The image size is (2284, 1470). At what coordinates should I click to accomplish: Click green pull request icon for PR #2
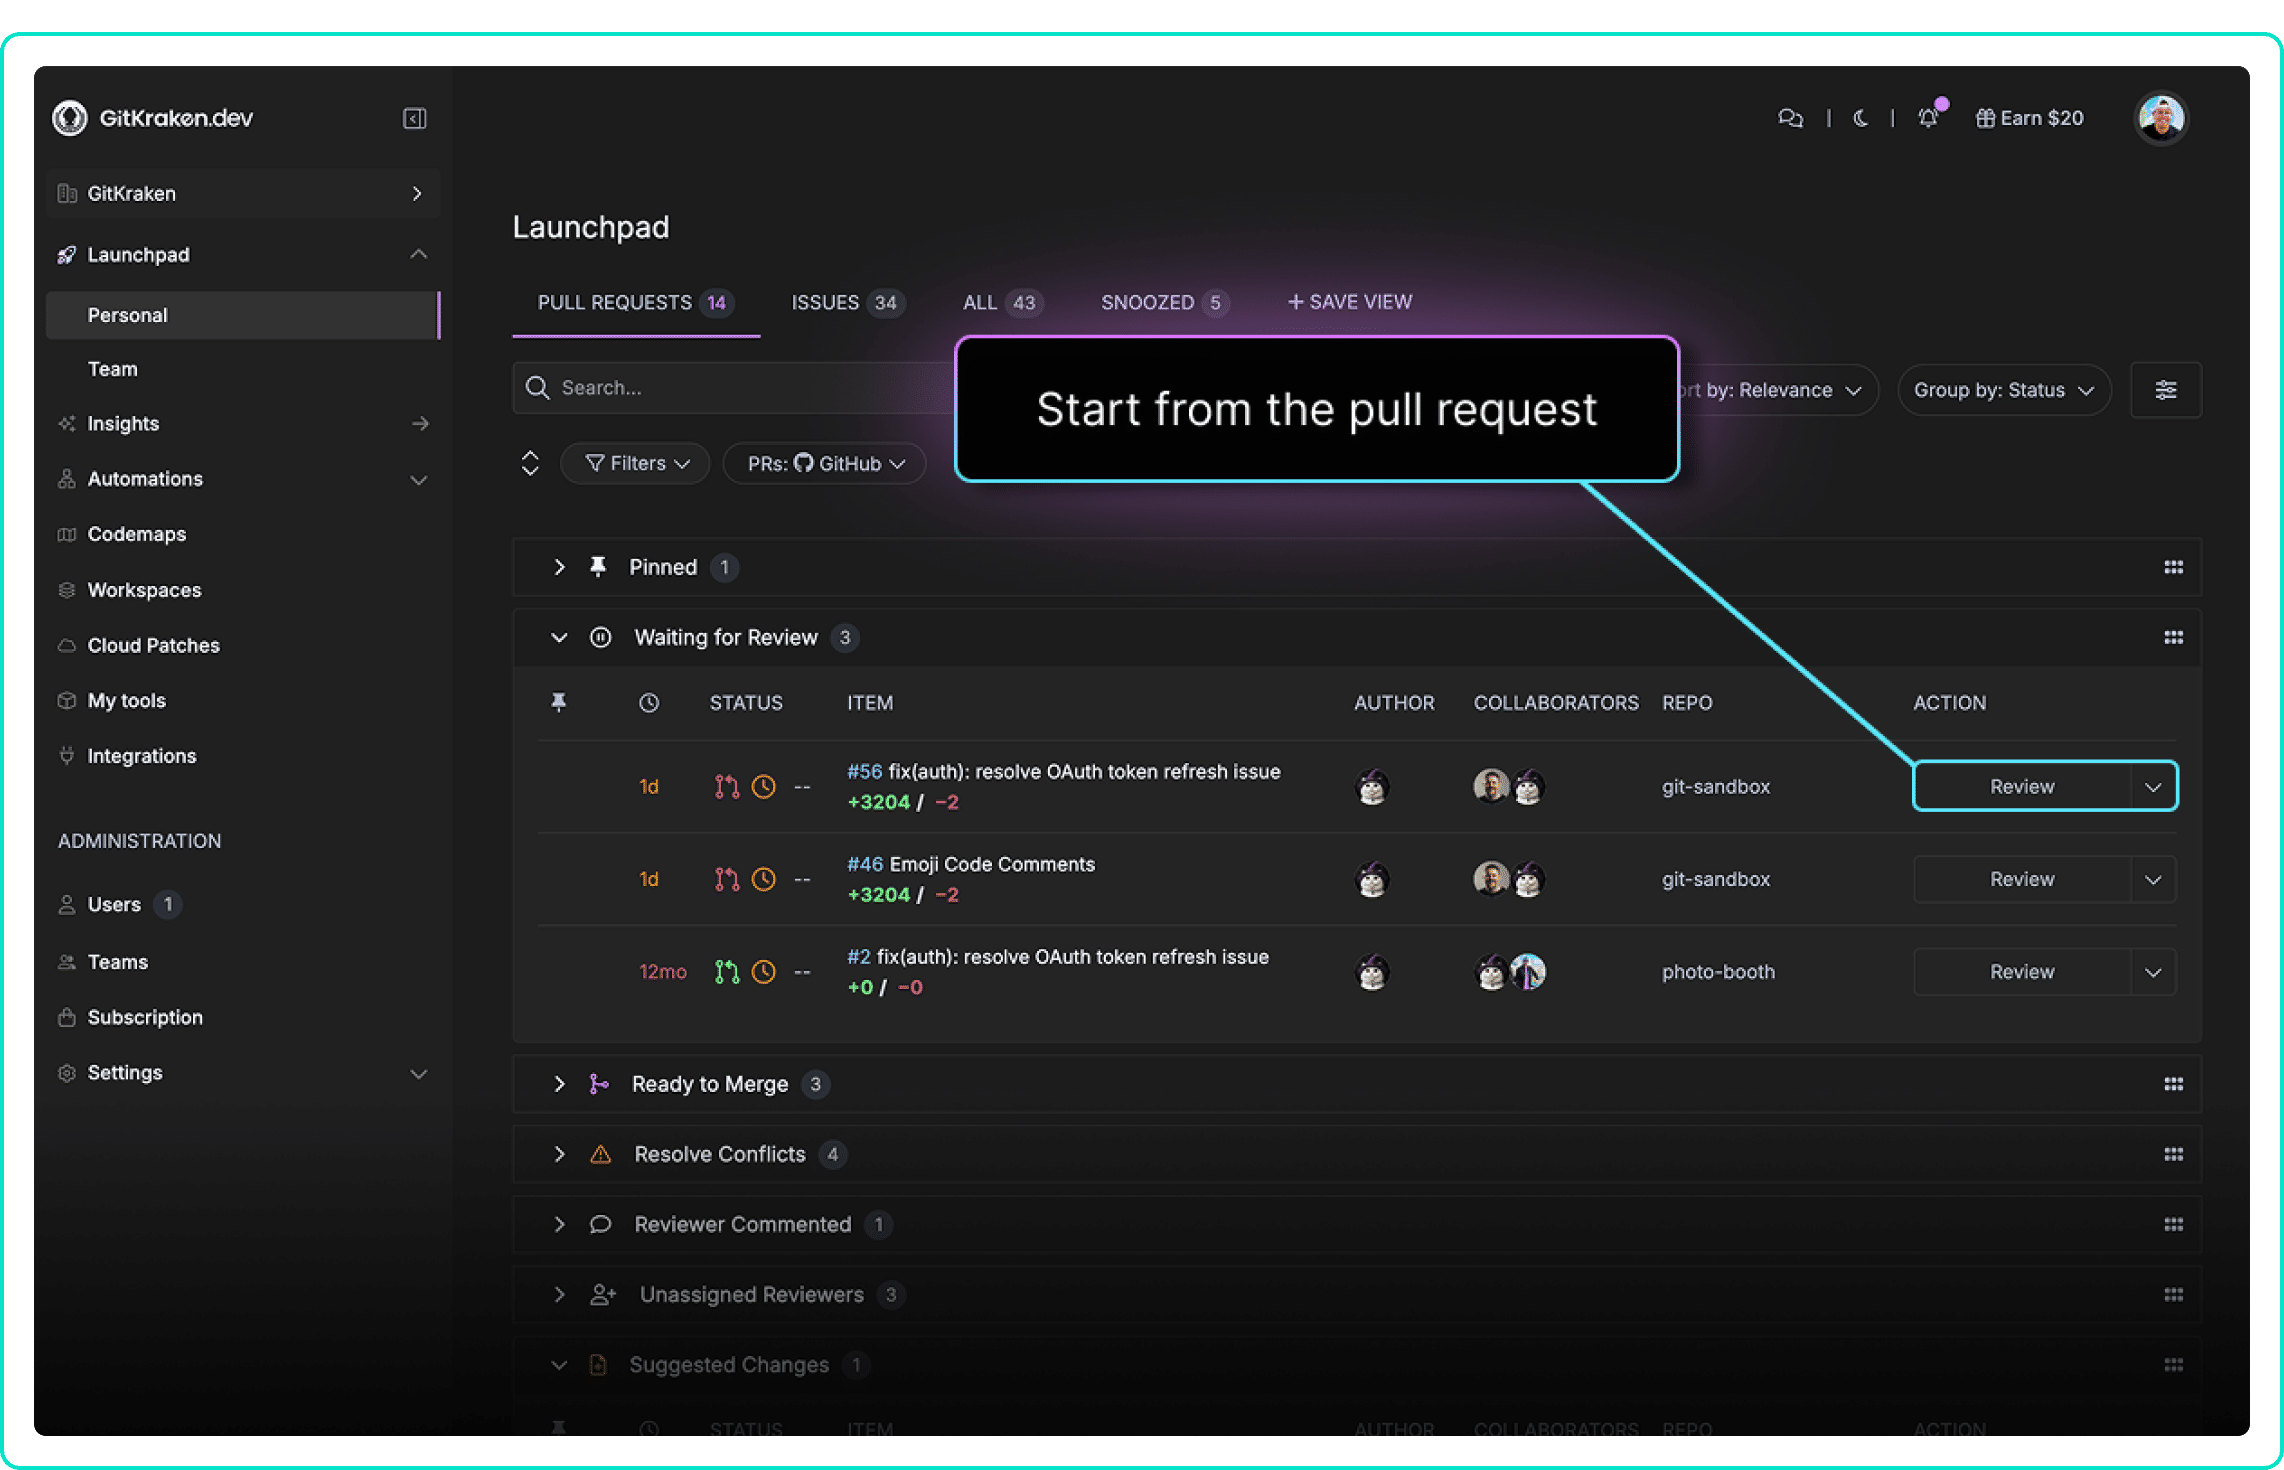pyautogui.click(x=727, y=972)
